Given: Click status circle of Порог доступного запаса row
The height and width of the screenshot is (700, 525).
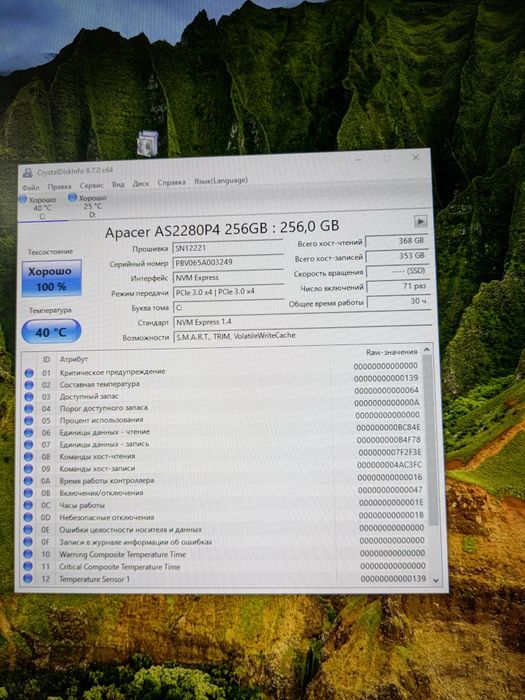Looking at the screenshot, I should [29, 408].
